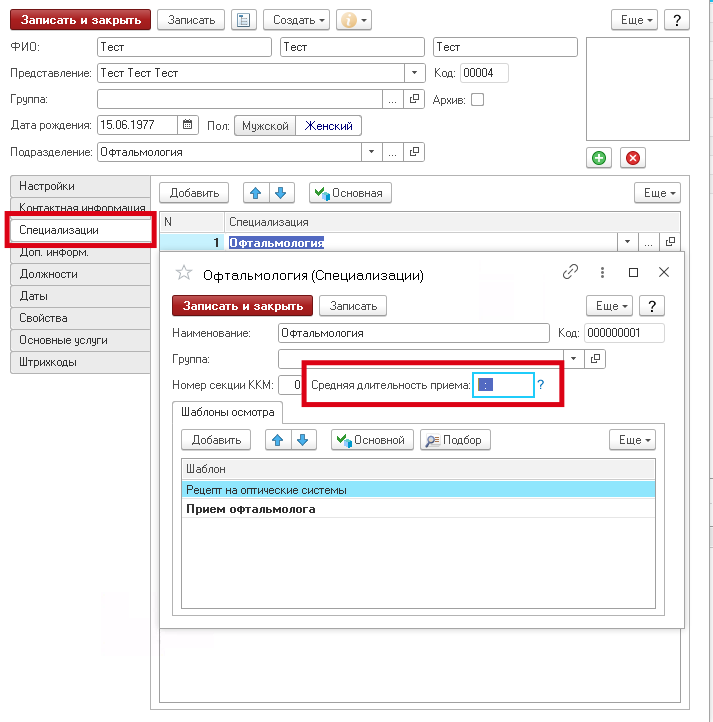Open calendar picker for Дата рождения

(187, 125)
